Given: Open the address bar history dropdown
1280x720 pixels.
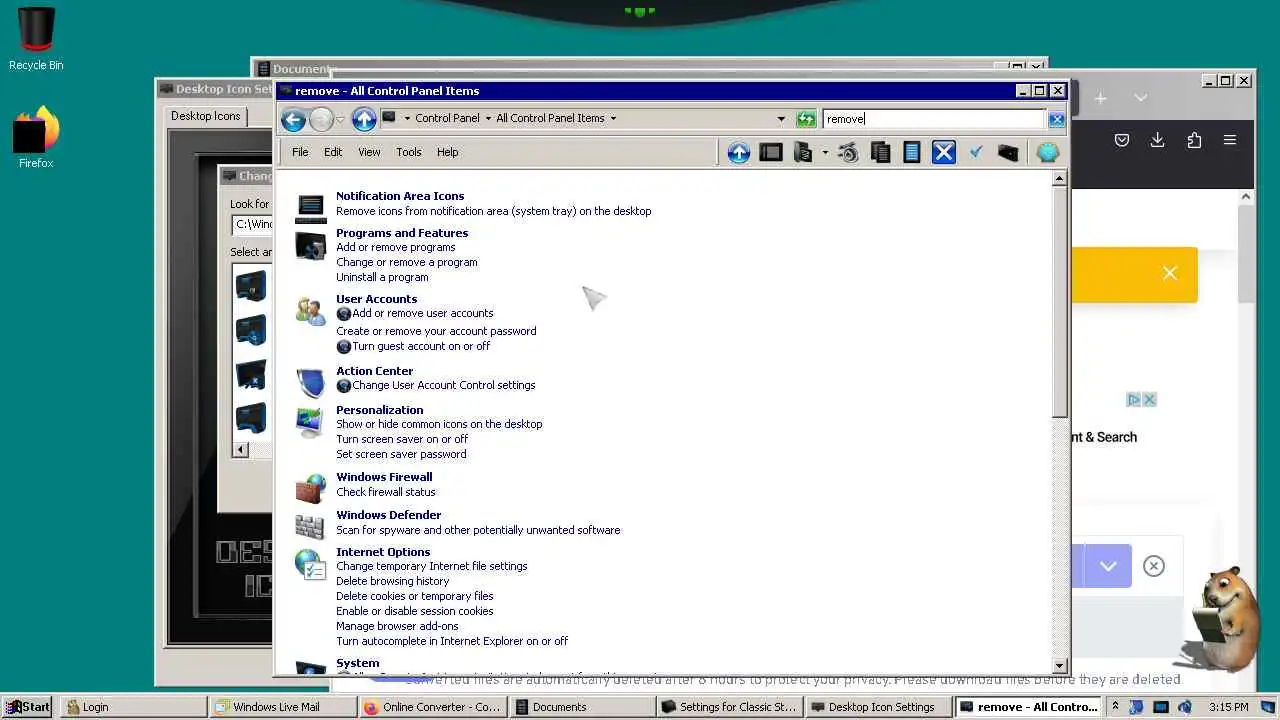Looking at the screenshot, I should pos(781,118).
